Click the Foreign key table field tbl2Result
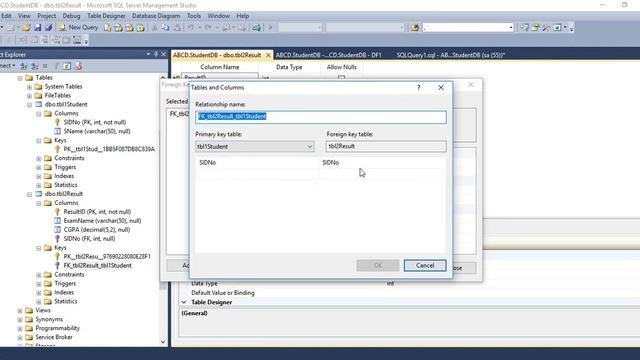640x360 pixels. click(x=386, y=147)
